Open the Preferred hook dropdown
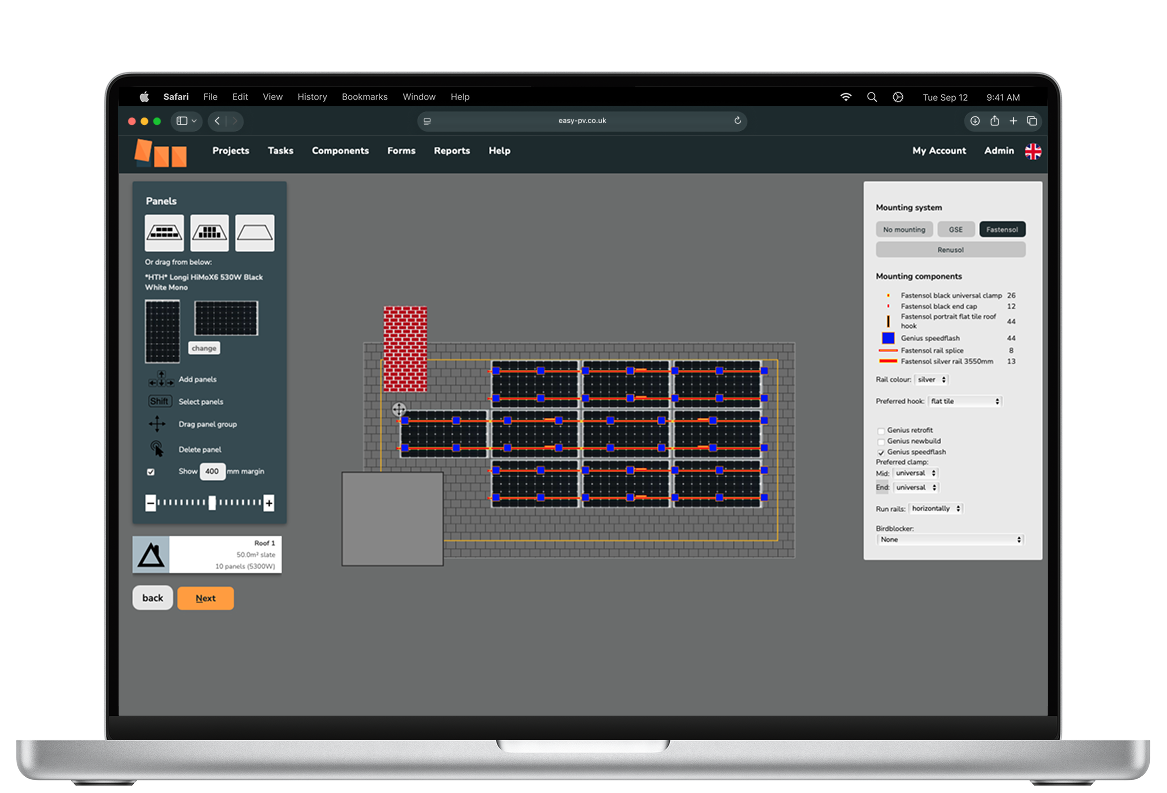This screenshot has height=793, width=1167. pos(964,401)
